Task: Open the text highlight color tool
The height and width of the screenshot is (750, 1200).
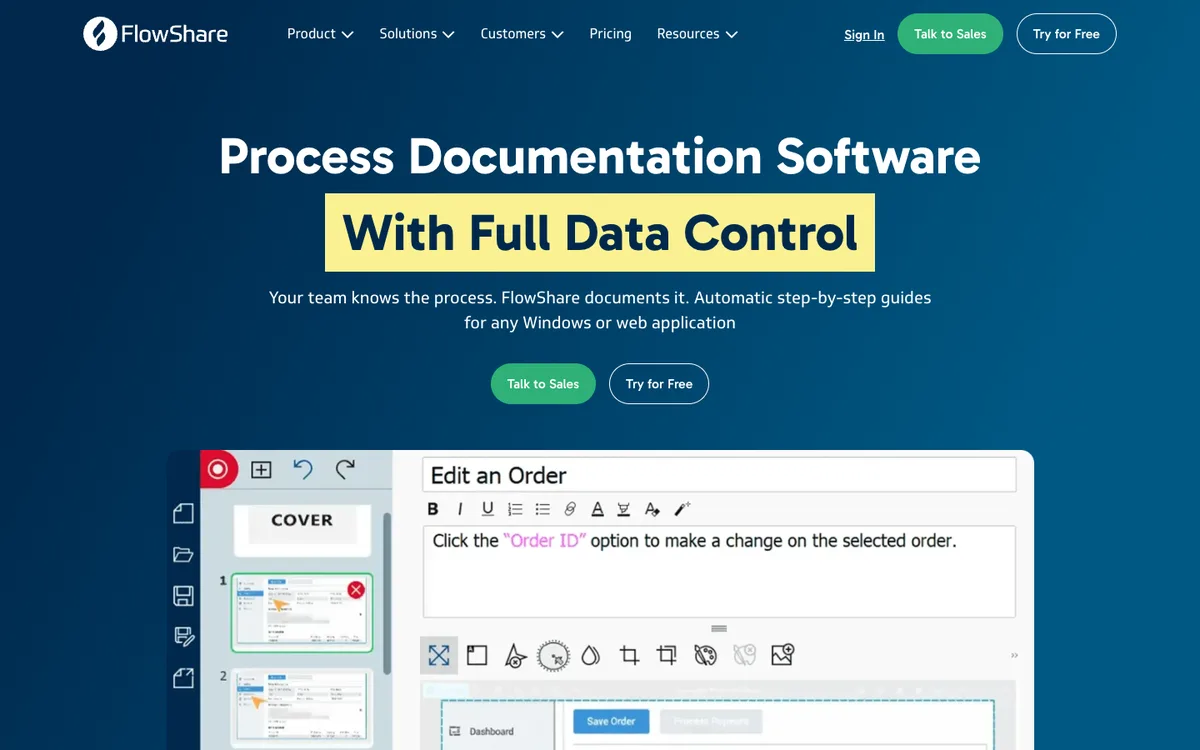Action: click(624, 509)
